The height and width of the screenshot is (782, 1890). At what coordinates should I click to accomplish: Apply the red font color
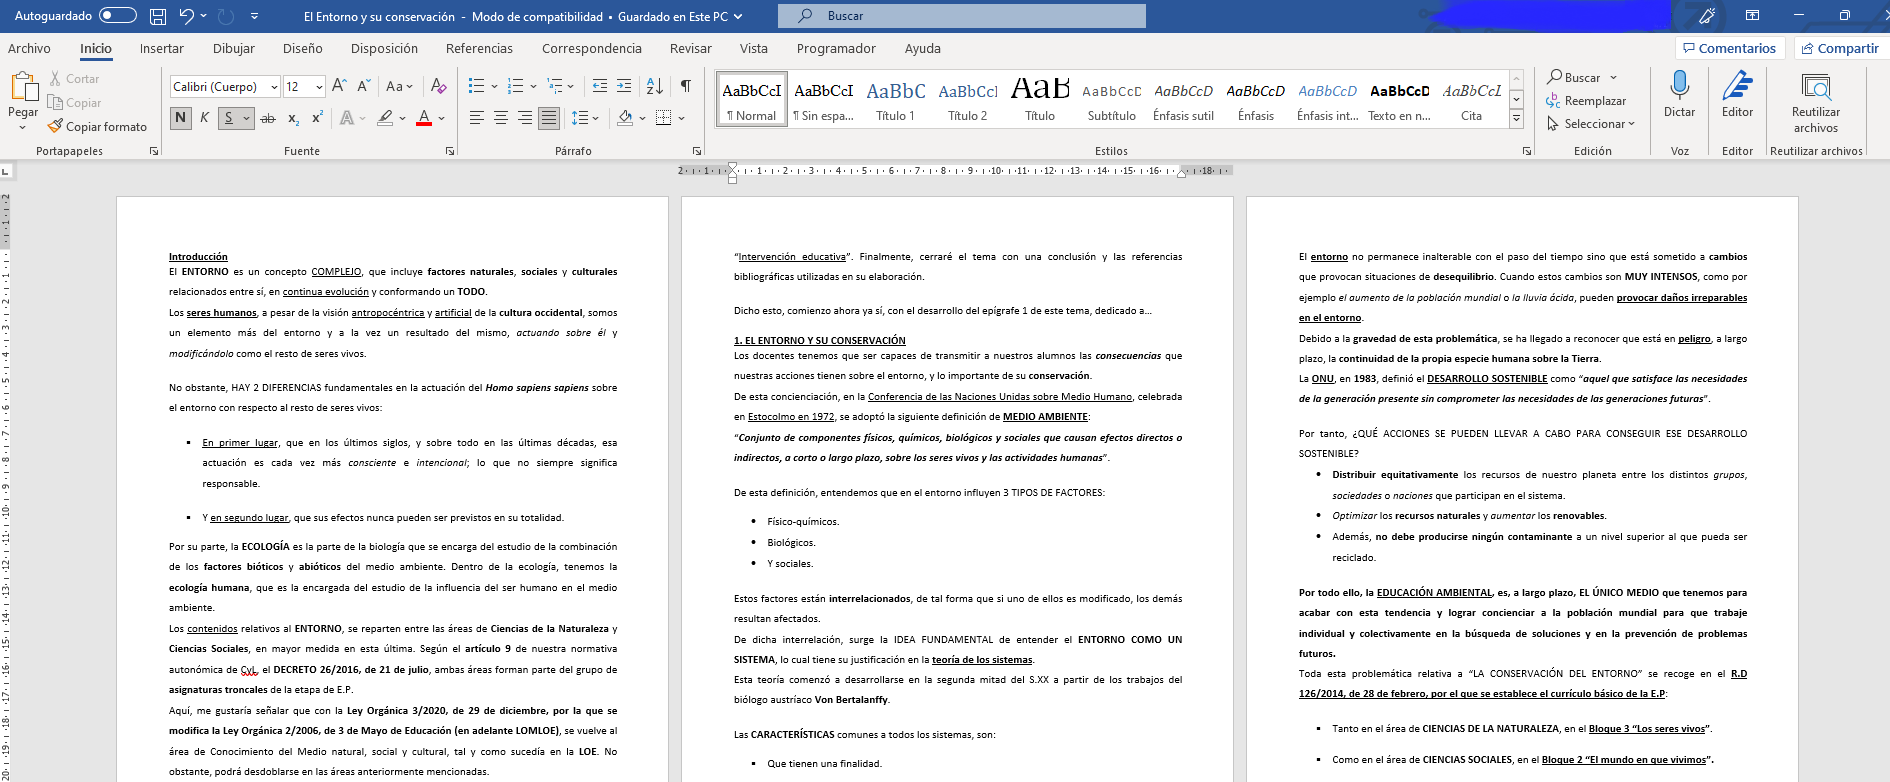click(424, 118)
